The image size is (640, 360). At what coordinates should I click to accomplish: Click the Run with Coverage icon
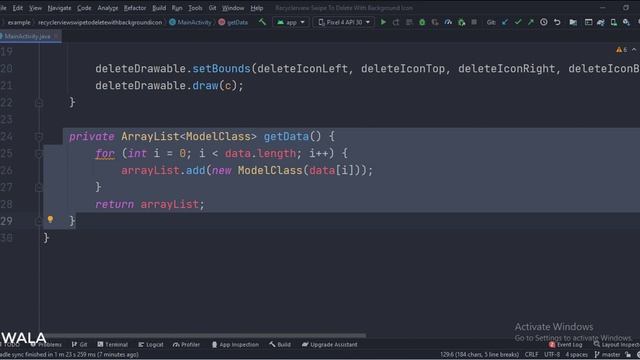tap(435, 22)
